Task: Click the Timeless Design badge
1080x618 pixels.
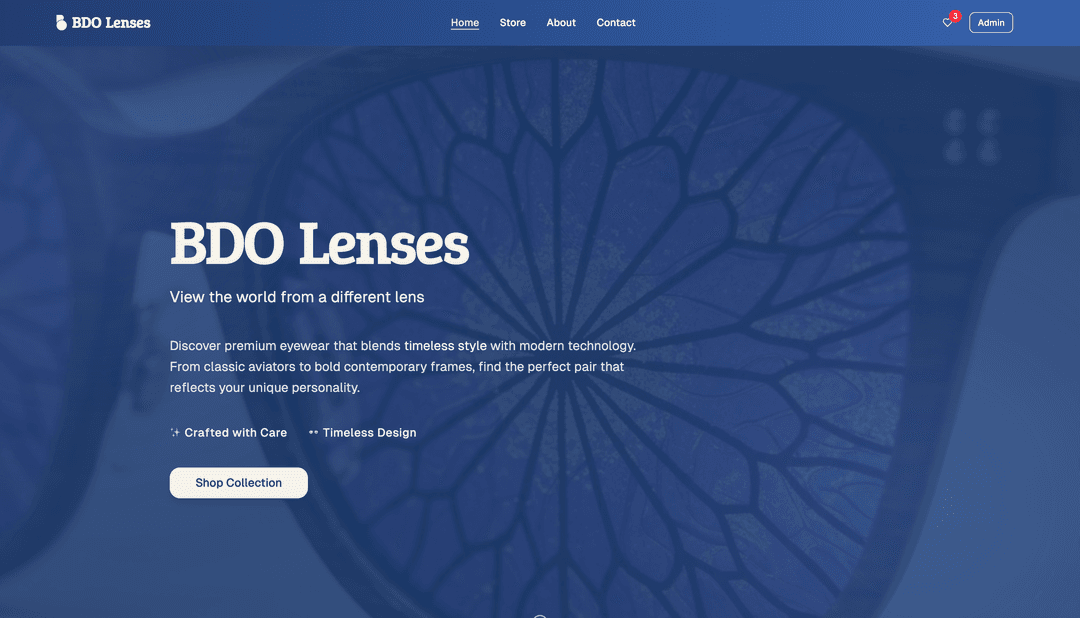Action: click(x=362, y=432)
